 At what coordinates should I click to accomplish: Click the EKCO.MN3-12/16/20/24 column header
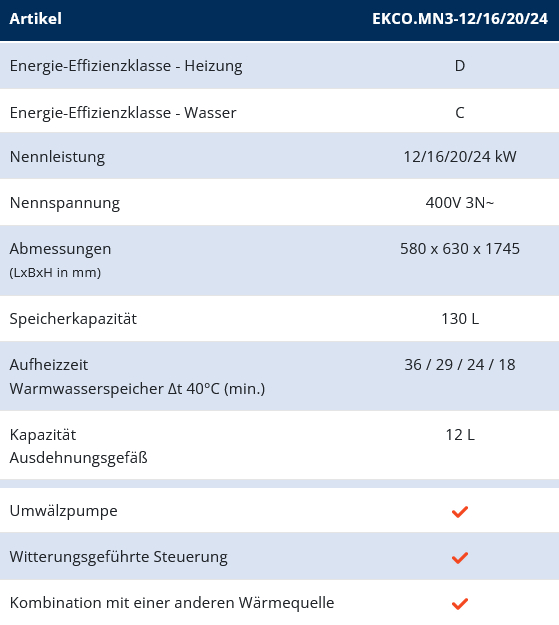pos(460,19)
